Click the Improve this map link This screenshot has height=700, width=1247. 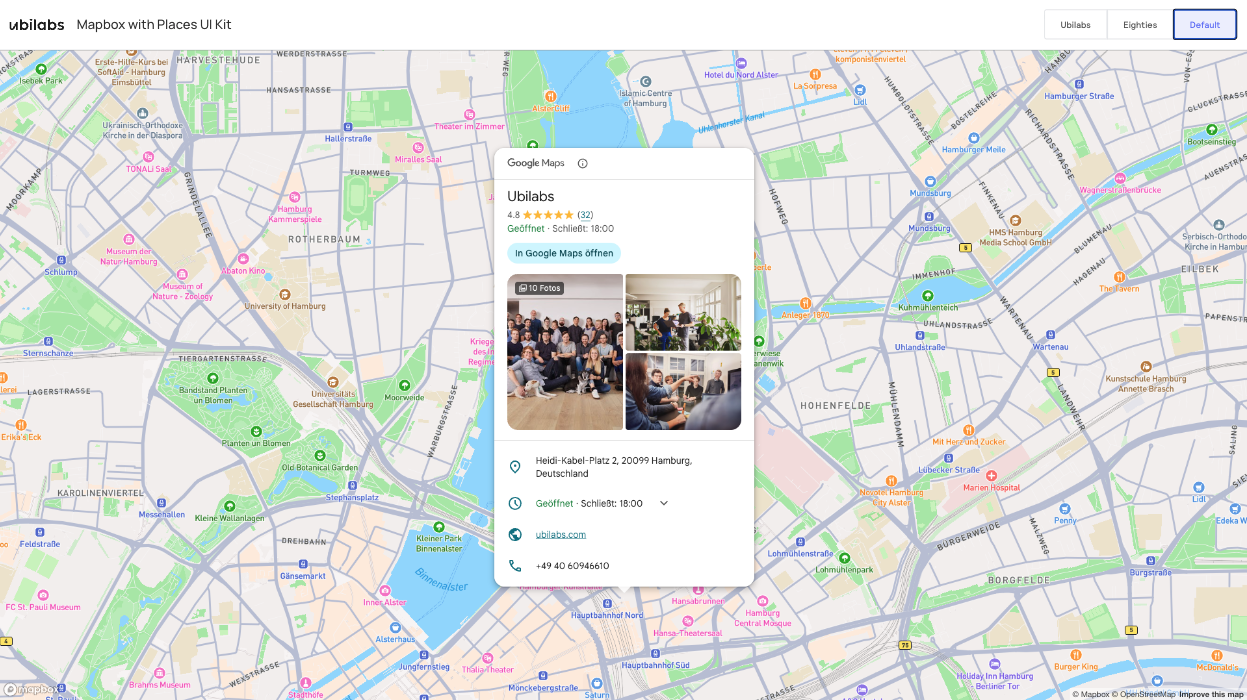pos(1211,694)
